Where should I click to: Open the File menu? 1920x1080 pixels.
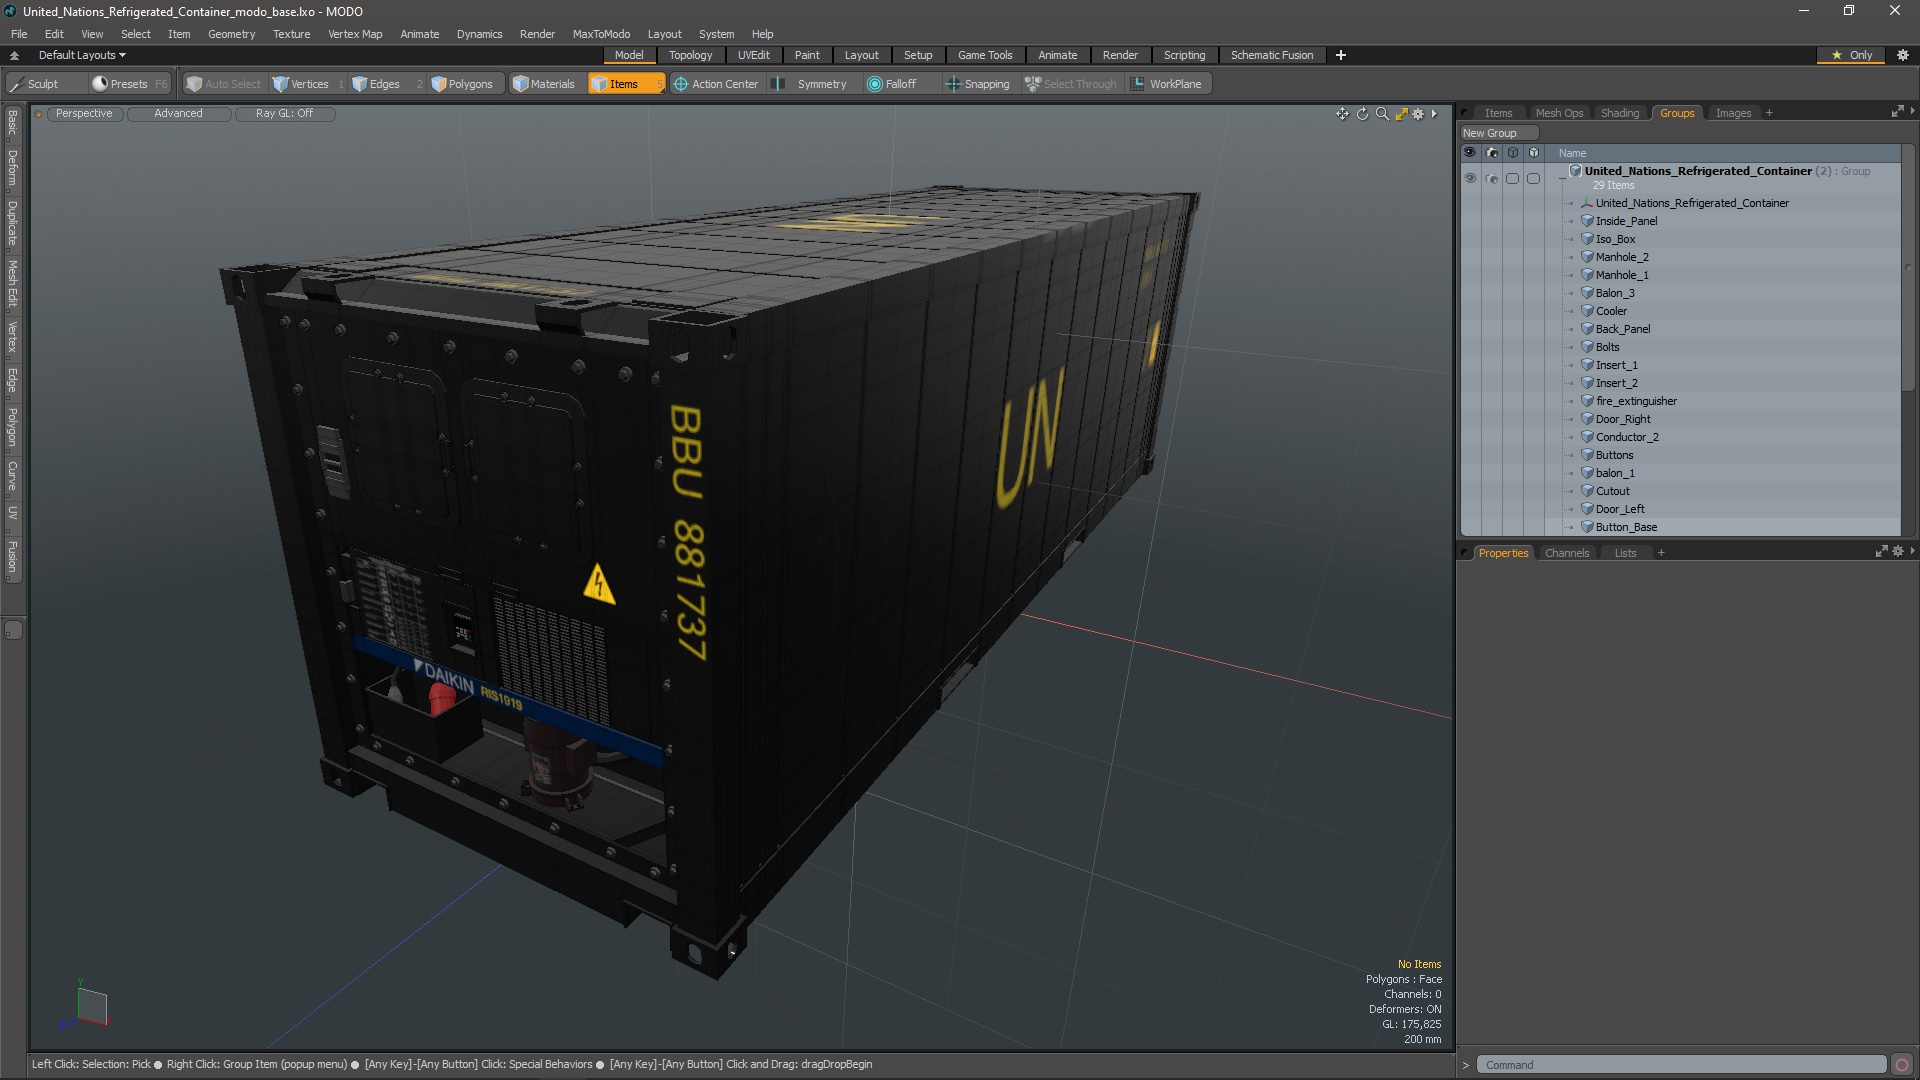click(19, 34)
